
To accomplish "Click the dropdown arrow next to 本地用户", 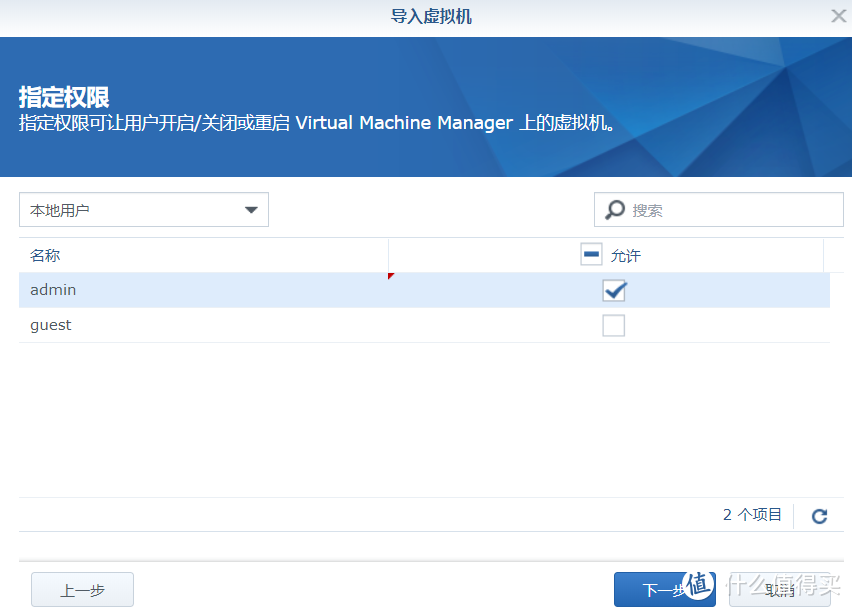I will [x=251, y=210].
